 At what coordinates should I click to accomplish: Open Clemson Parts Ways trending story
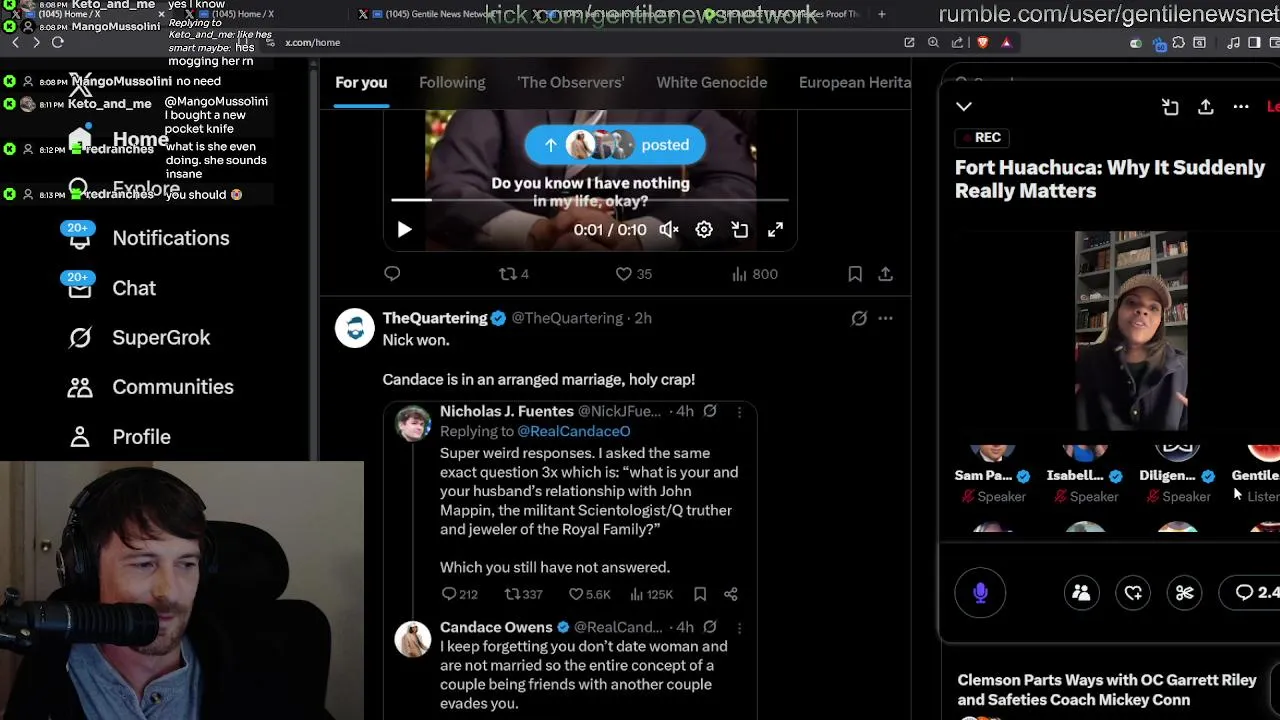pos(1107,690)
